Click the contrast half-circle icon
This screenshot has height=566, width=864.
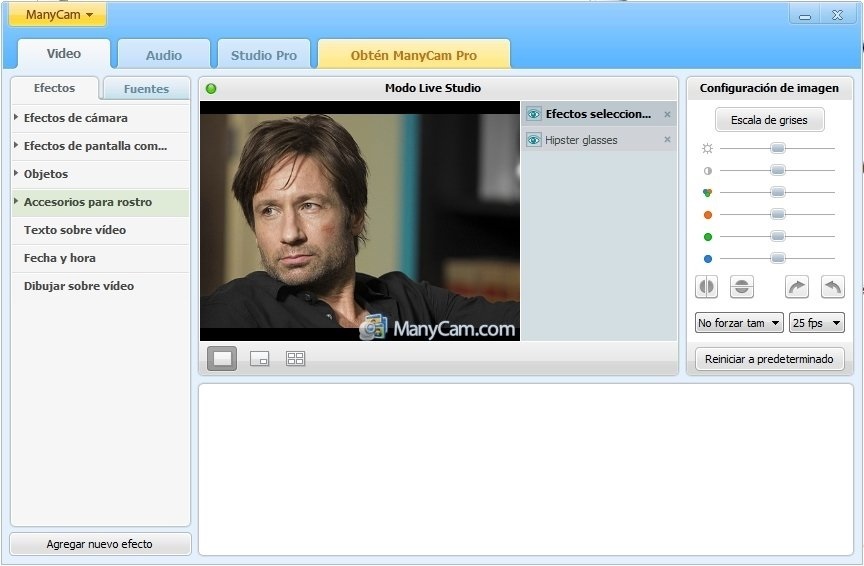point(708,171)
